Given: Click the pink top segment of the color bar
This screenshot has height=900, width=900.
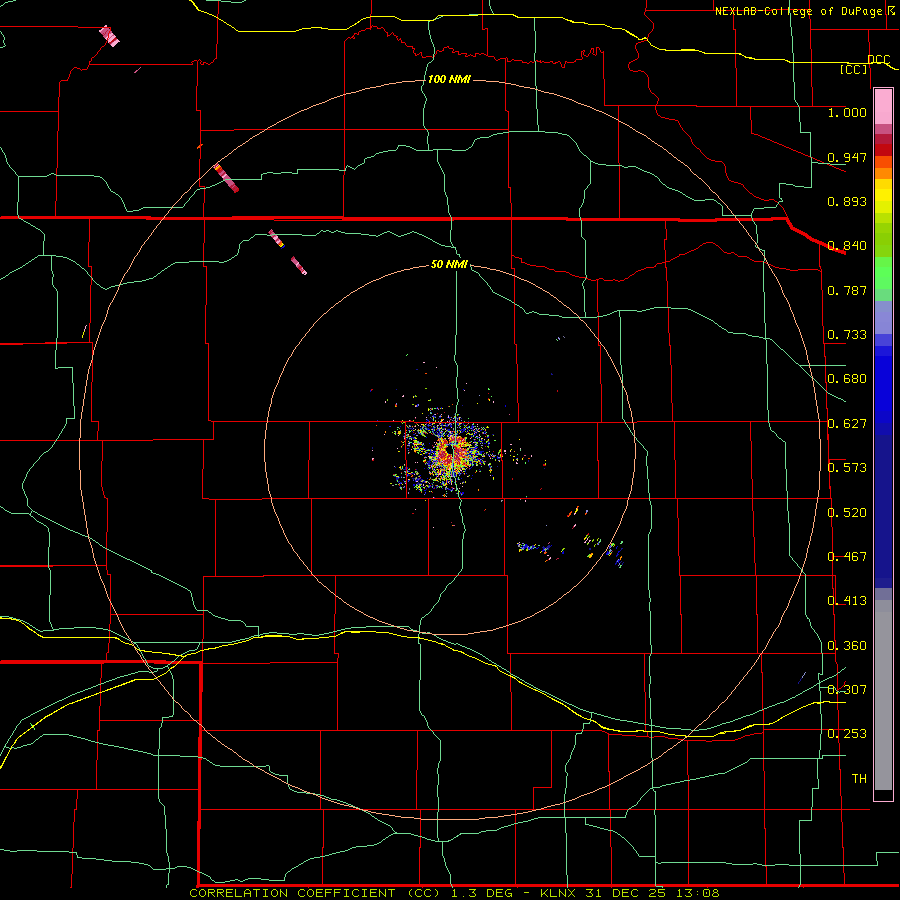Looking at the screenshot, I should [883, 106].
